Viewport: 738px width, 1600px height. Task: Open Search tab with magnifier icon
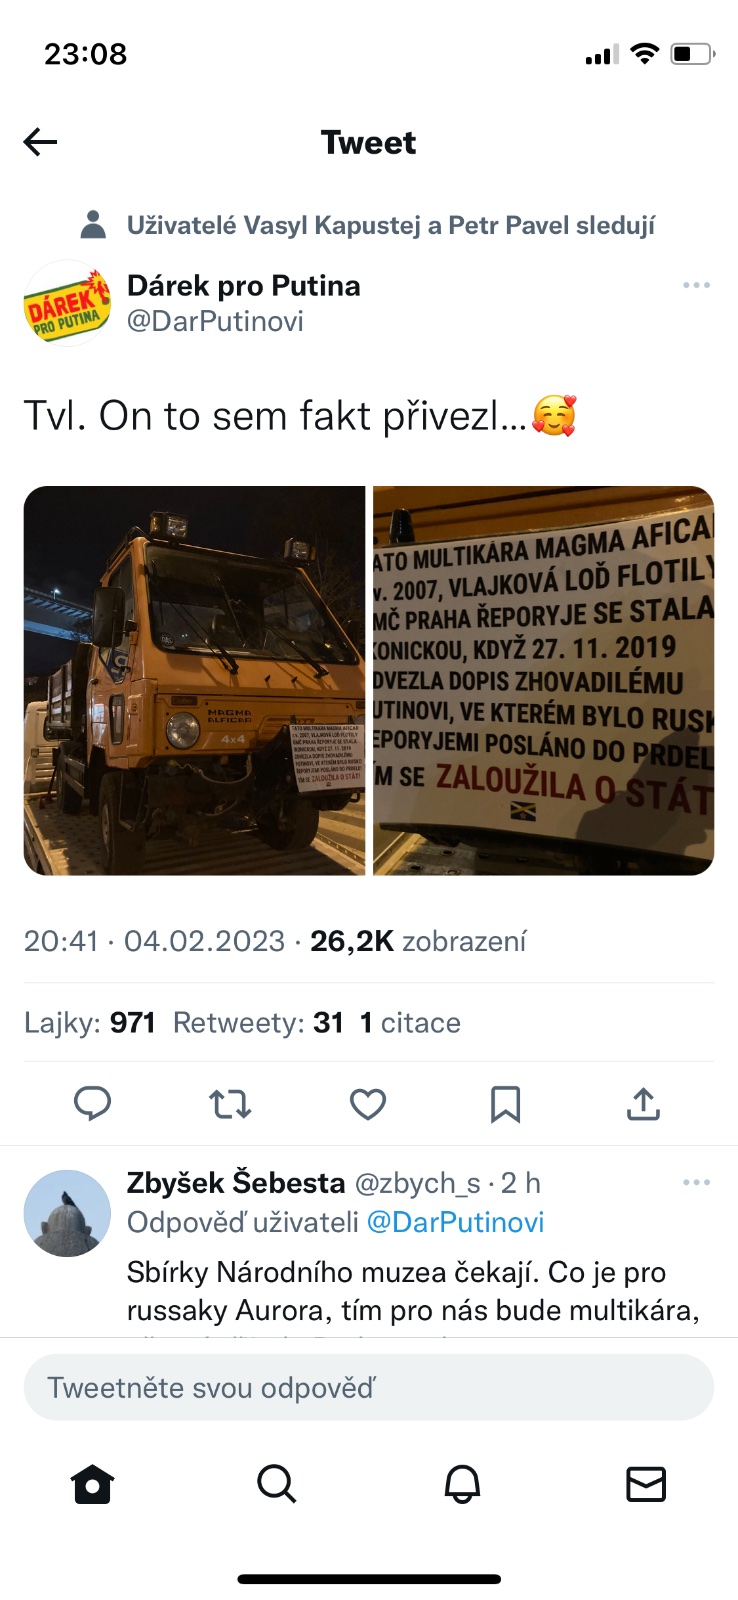pos(277,1484)
